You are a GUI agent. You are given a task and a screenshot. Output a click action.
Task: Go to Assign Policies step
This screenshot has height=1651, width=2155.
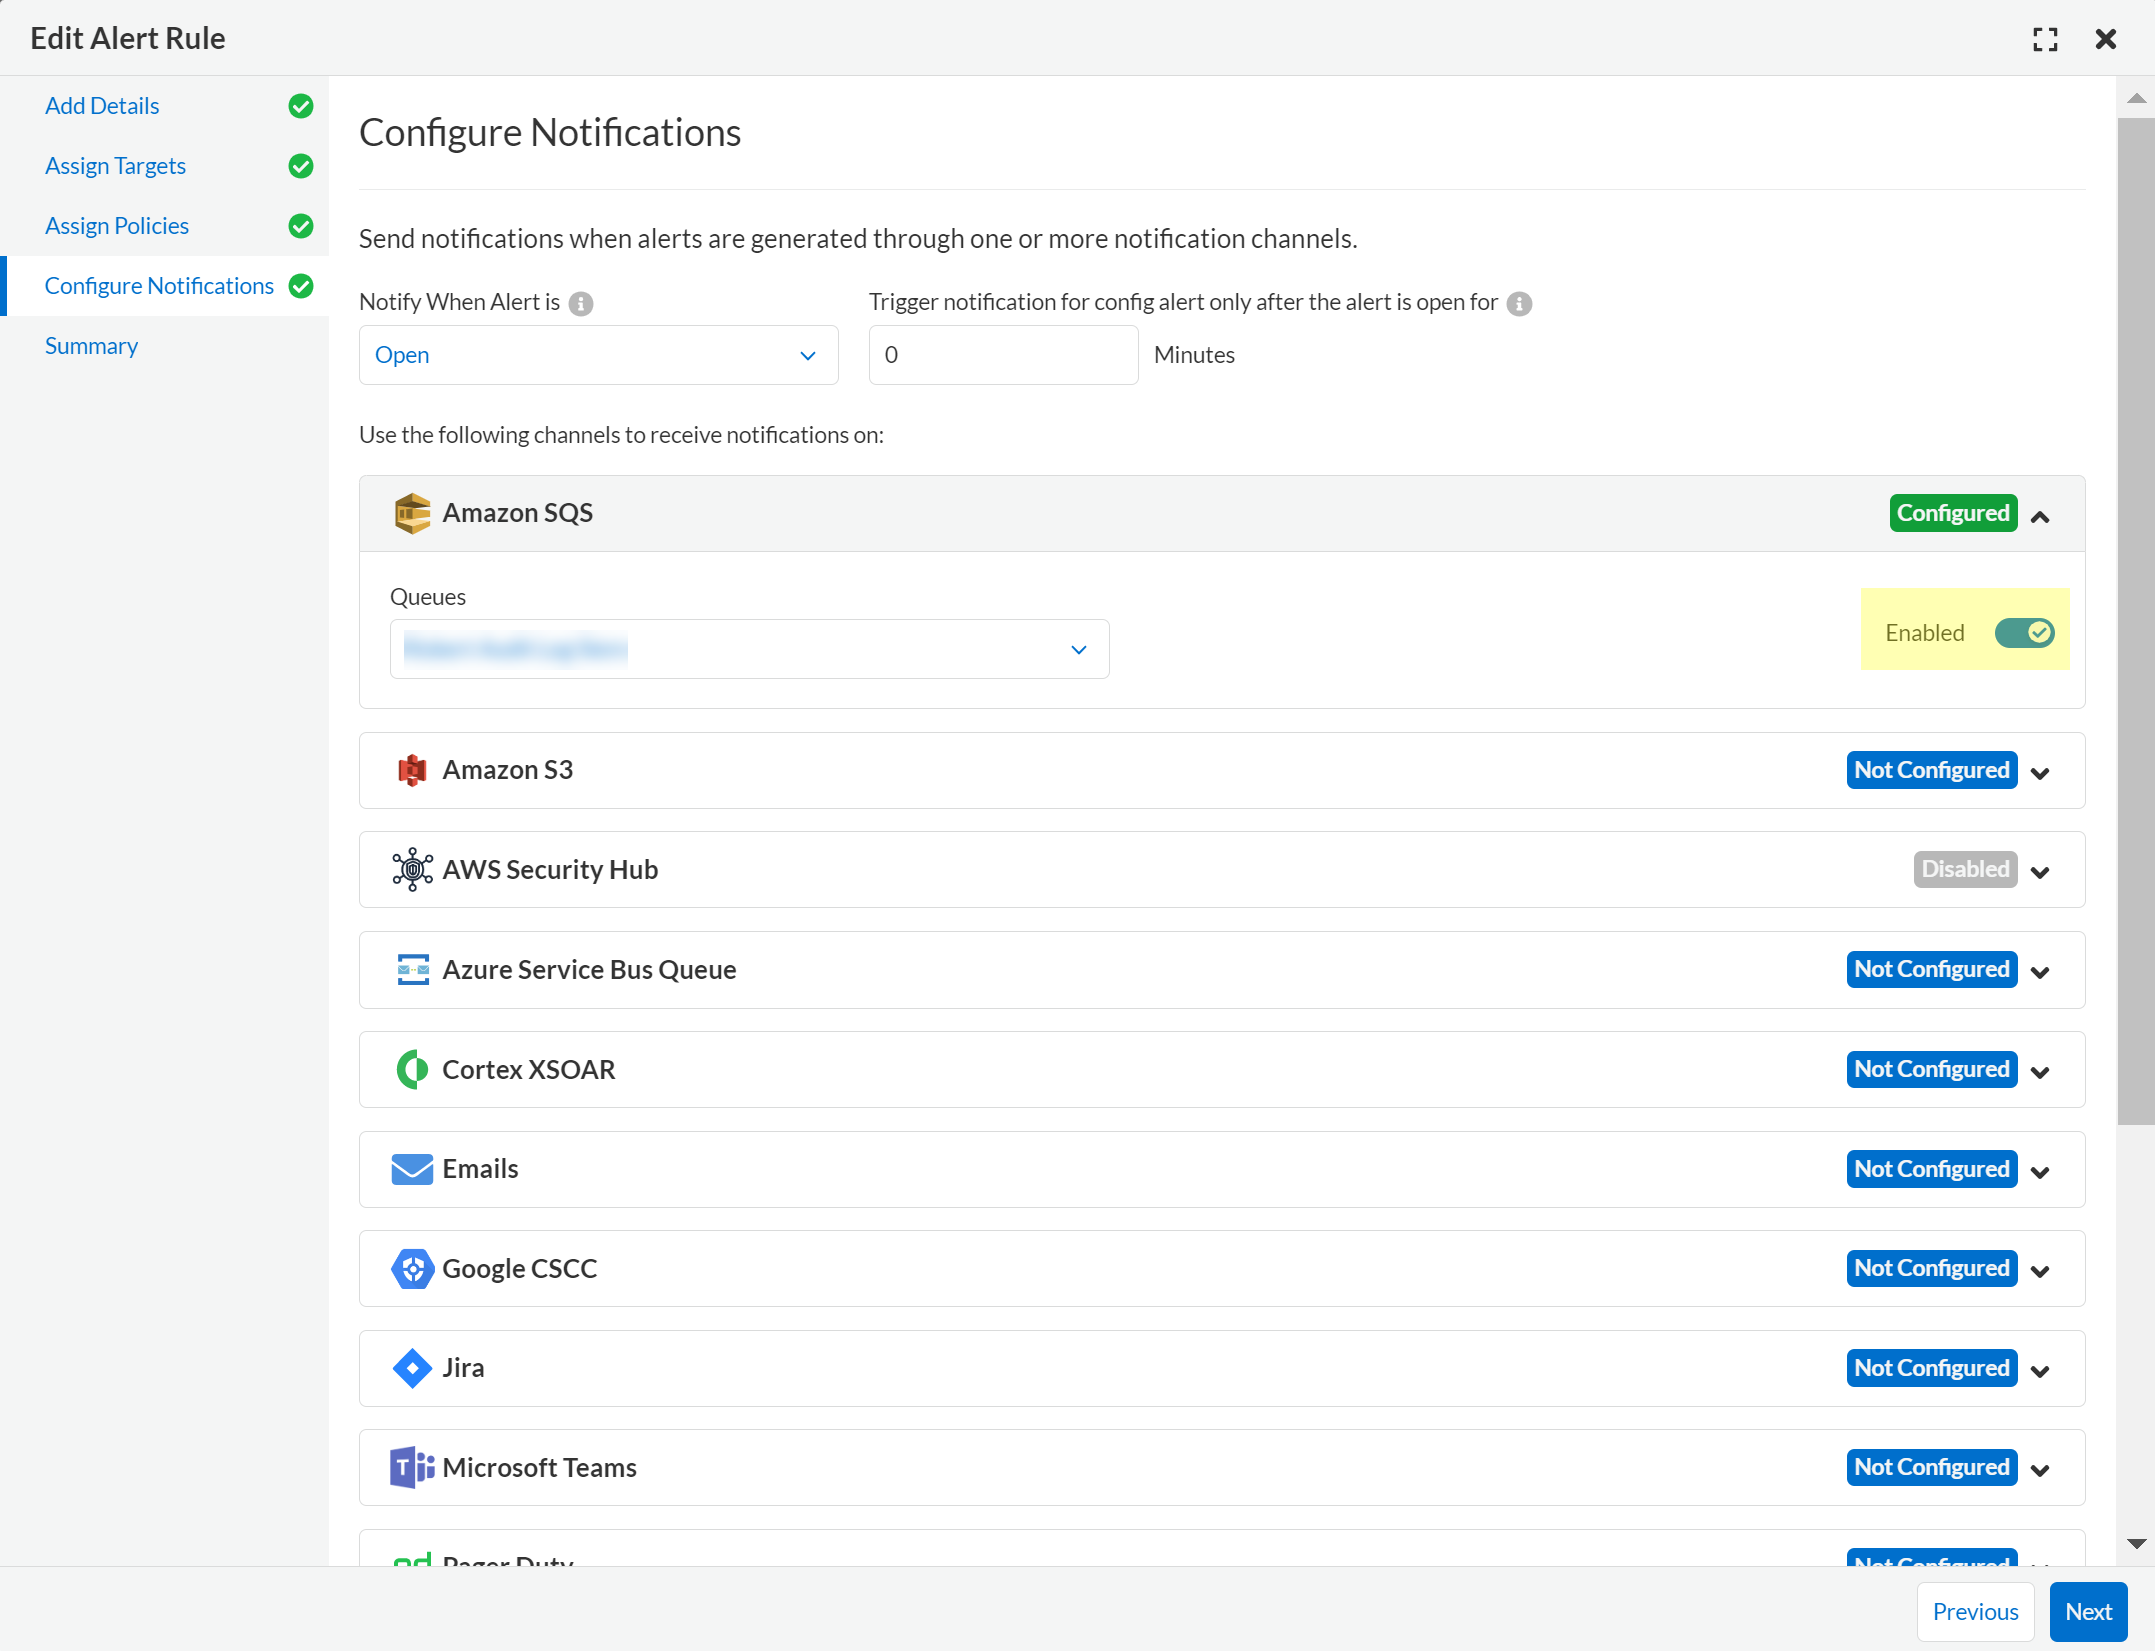(117, 226)
